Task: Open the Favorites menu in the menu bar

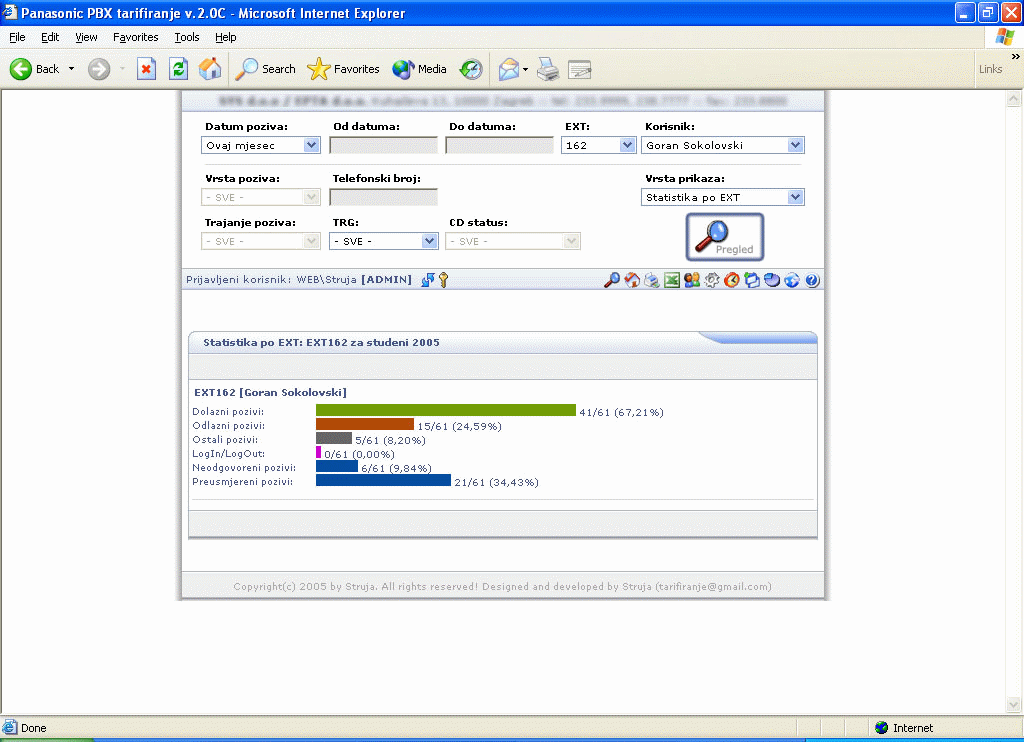Action: coord(135,37)
